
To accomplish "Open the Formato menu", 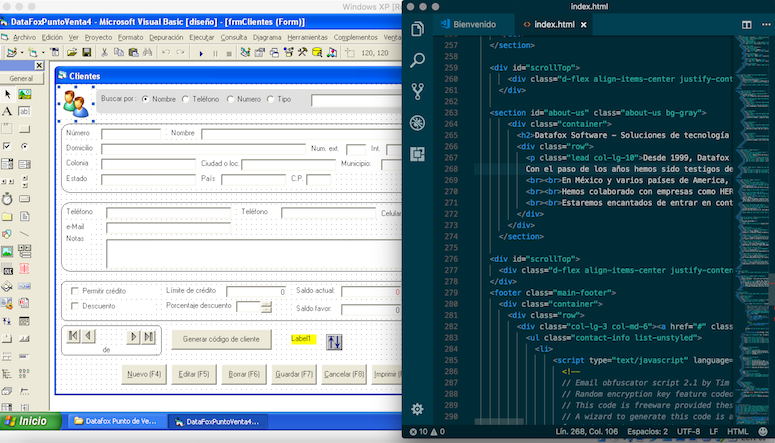I will [x=130, y=37].
